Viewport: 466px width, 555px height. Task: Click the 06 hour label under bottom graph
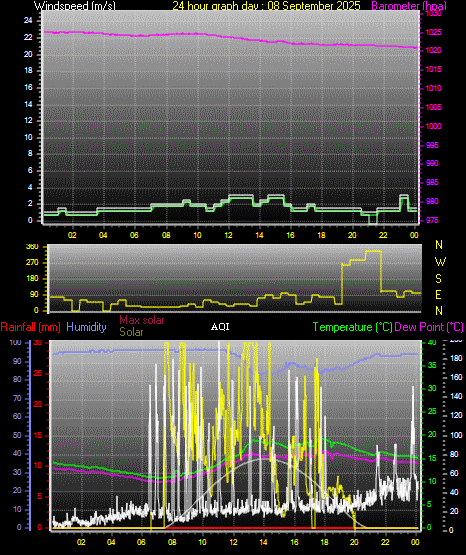click(142, 542)
